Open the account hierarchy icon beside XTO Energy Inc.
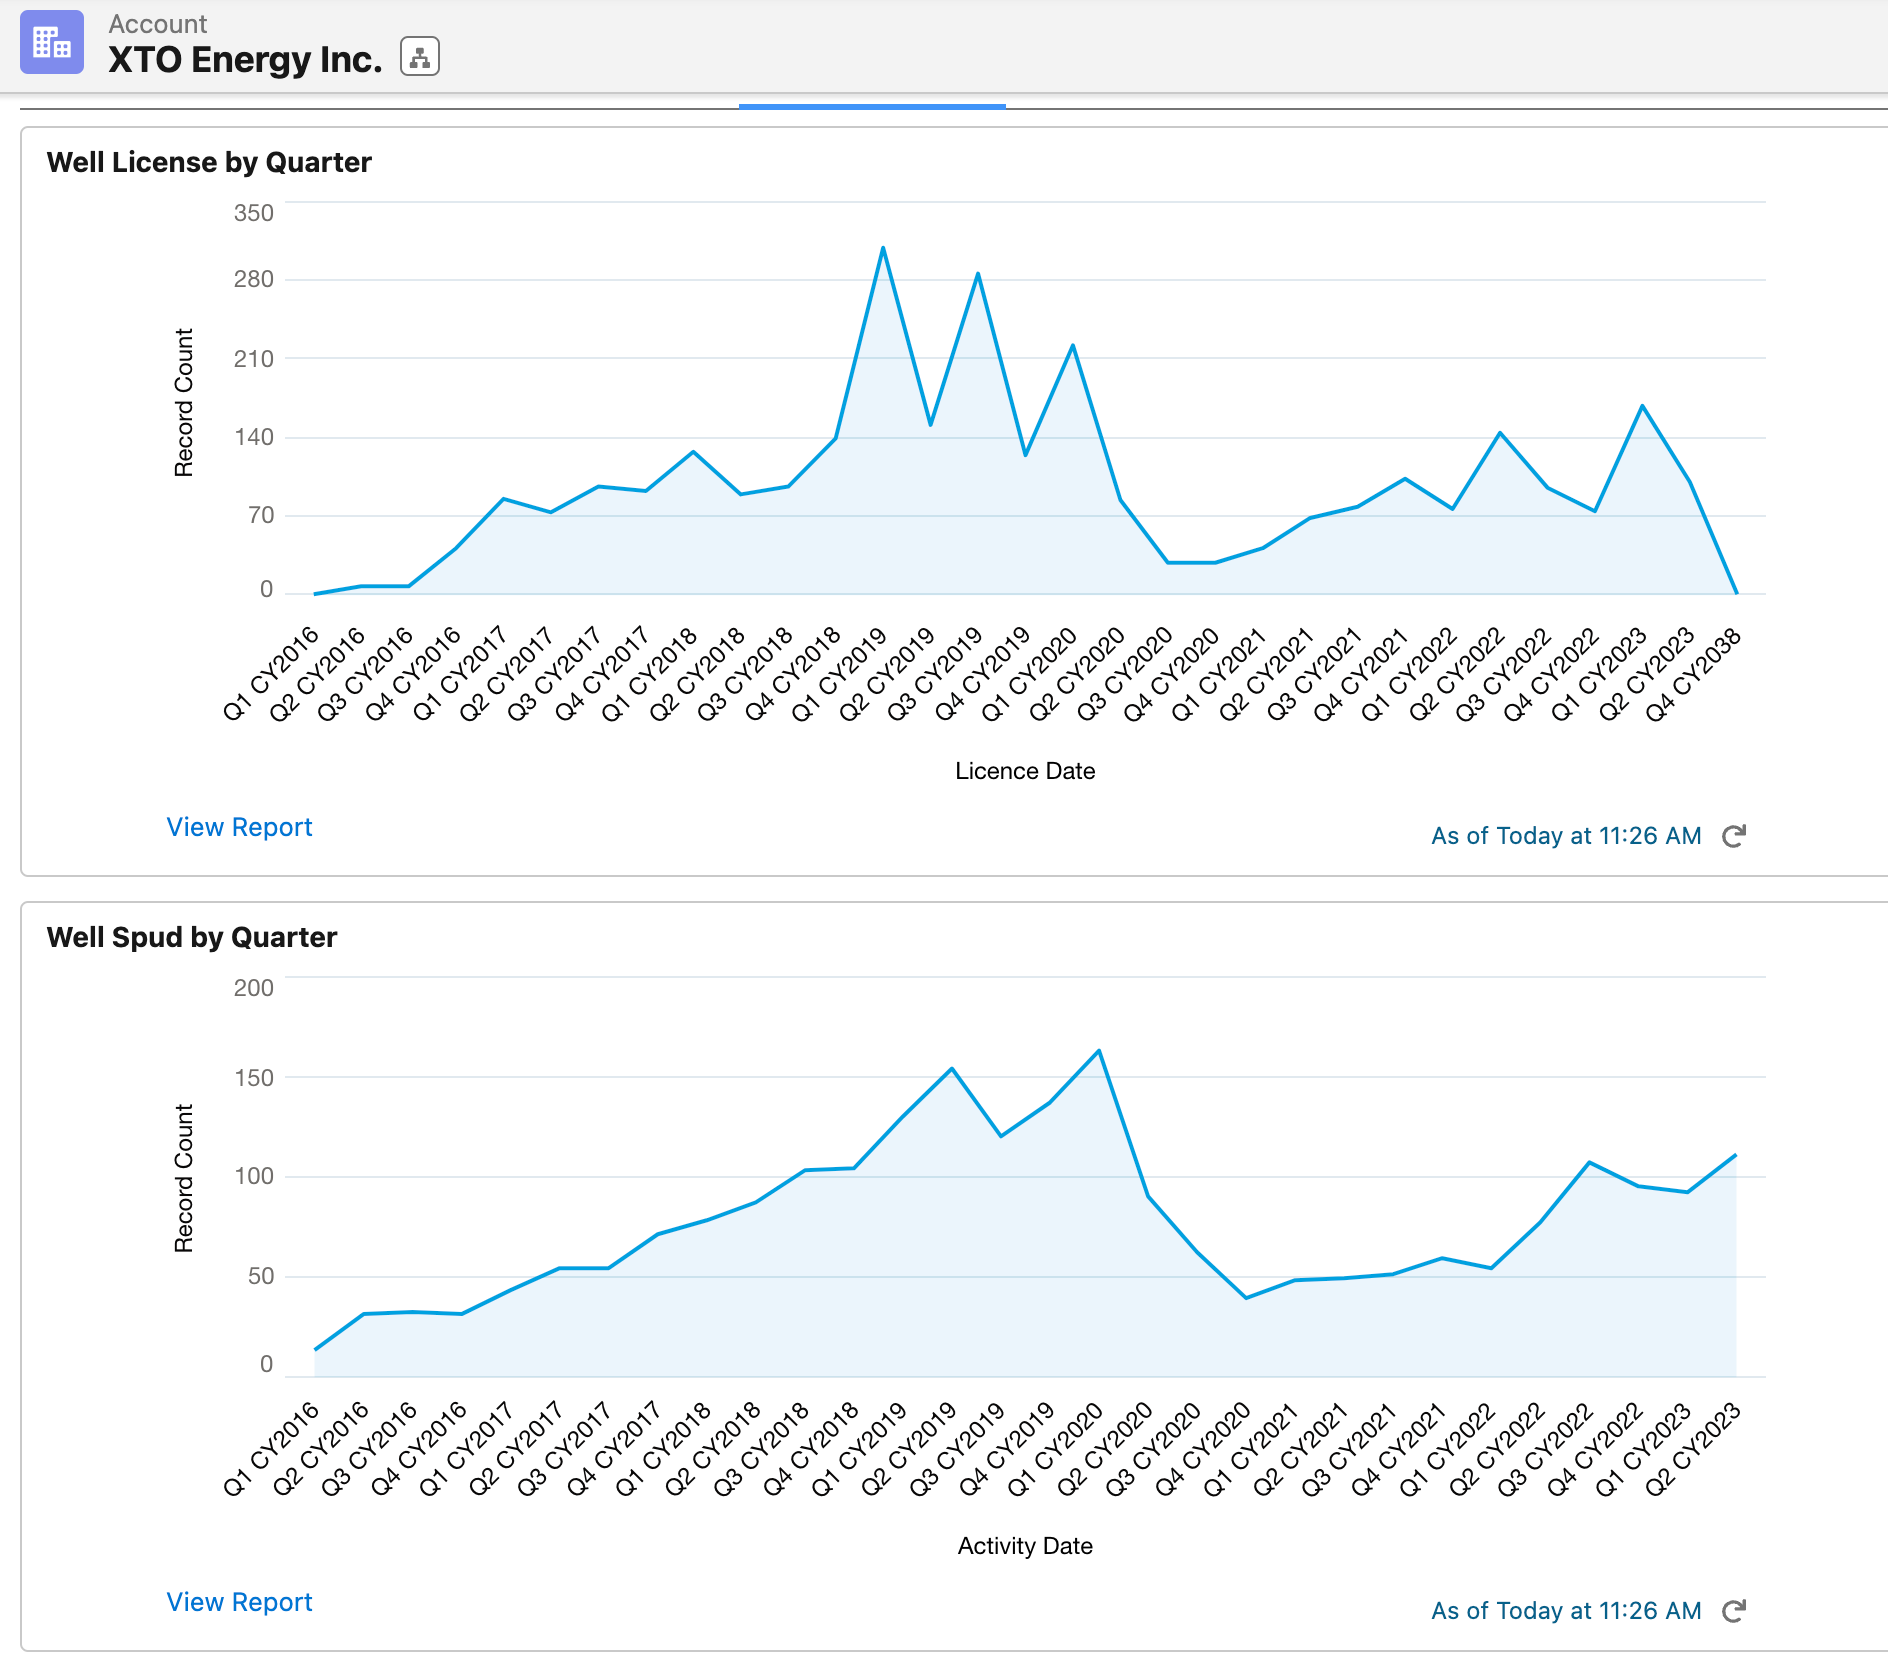1888x1666 pixels. pos(420,58)
